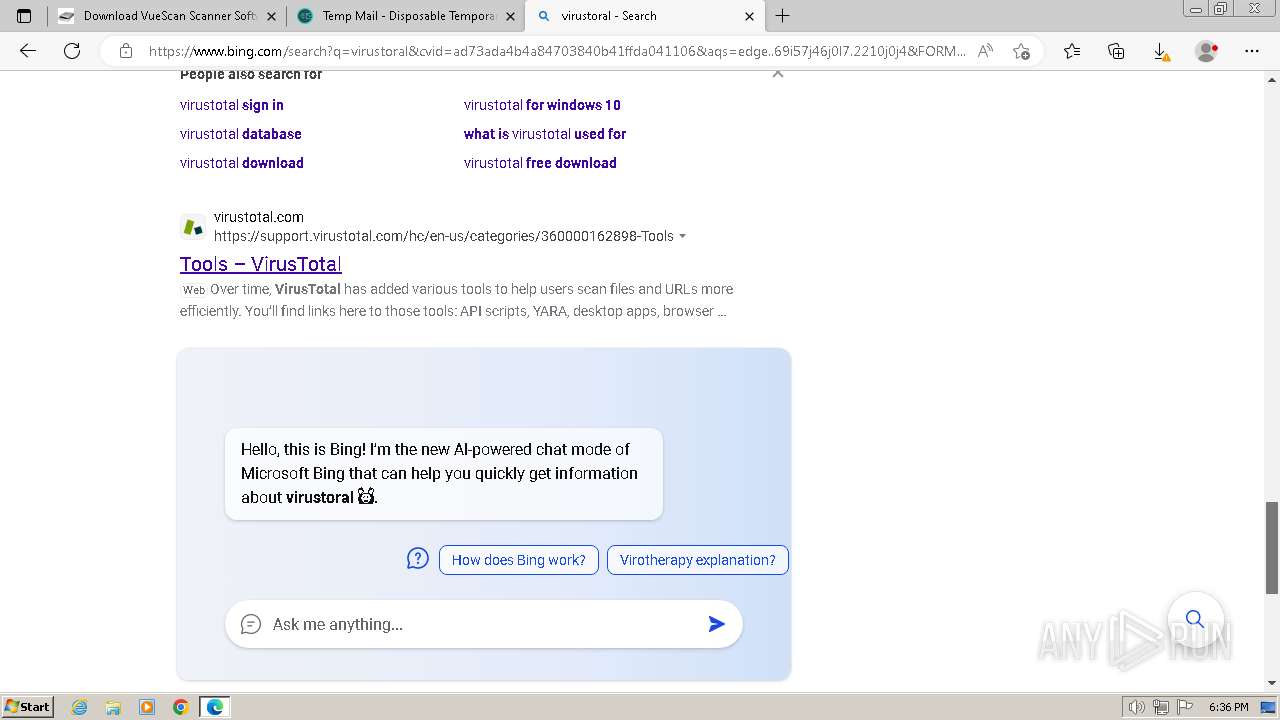Launch Google Chrome from the taskbar
The width and height of the screenshot is (1280, 720).
pos(181,707)
